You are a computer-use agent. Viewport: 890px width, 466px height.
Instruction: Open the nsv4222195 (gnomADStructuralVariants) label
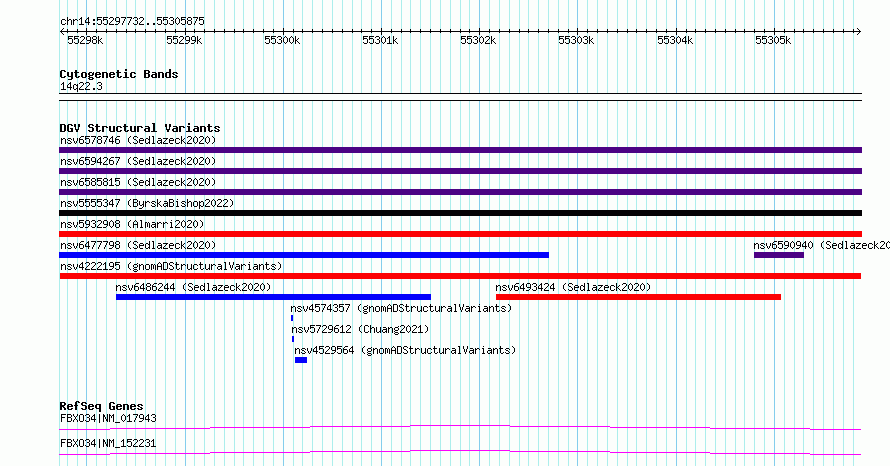[x=171, y=266]
